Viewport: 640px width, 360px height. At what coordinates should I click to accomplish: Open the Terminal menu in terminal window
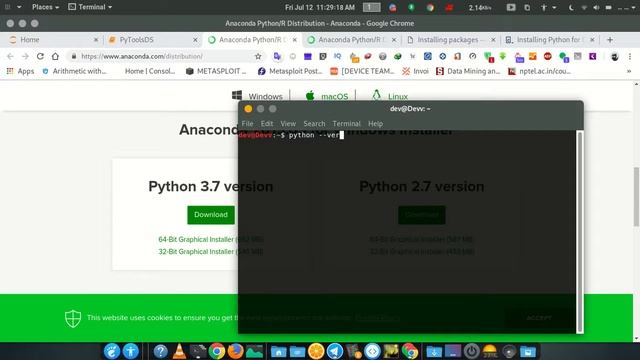(346, 123)
